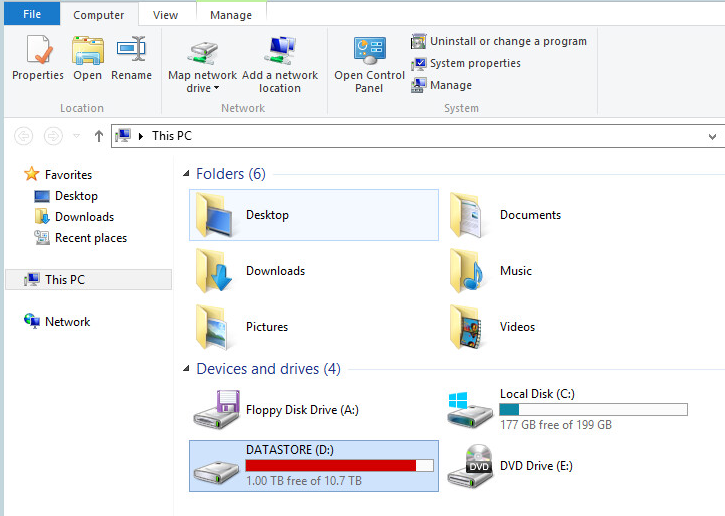Click the Folders (6) group header
Viewport: 725px width, 516px height.
point(231,174)
